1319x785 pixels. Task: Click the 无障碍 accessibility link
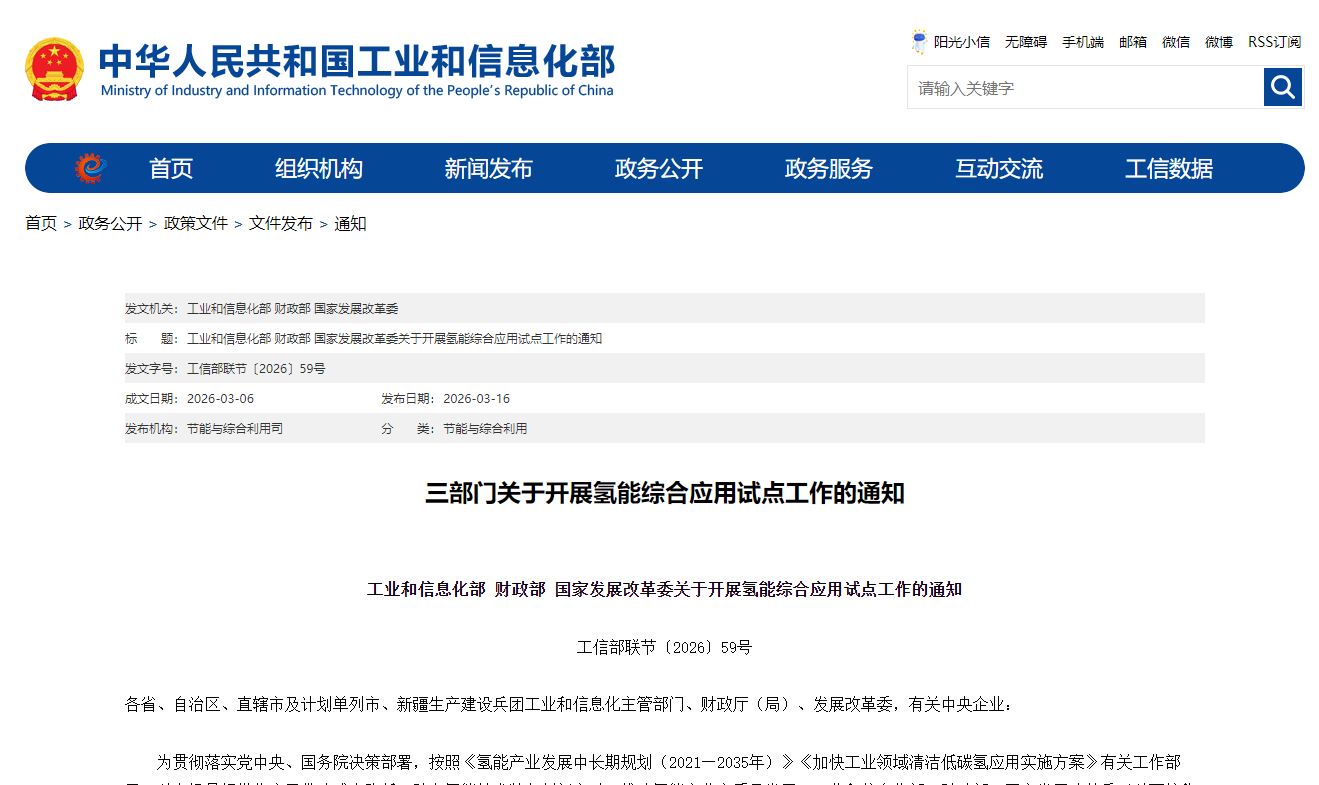click(x=1025, y=42)
